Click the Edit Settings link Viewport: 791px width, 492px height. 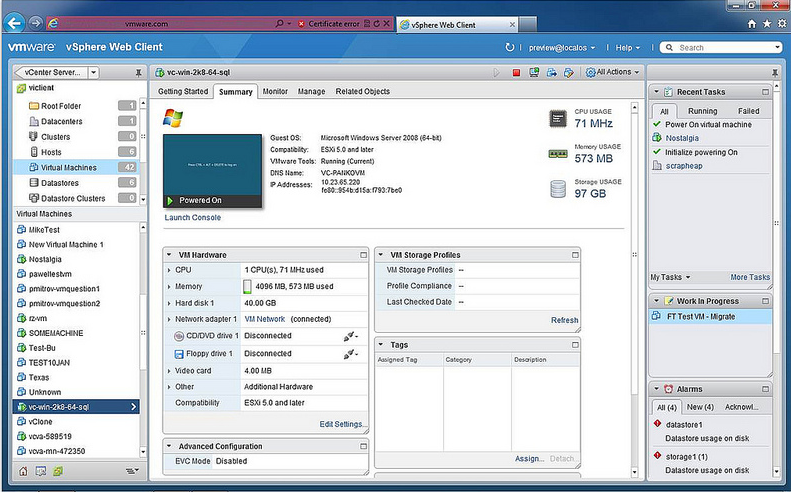(343, 424)
